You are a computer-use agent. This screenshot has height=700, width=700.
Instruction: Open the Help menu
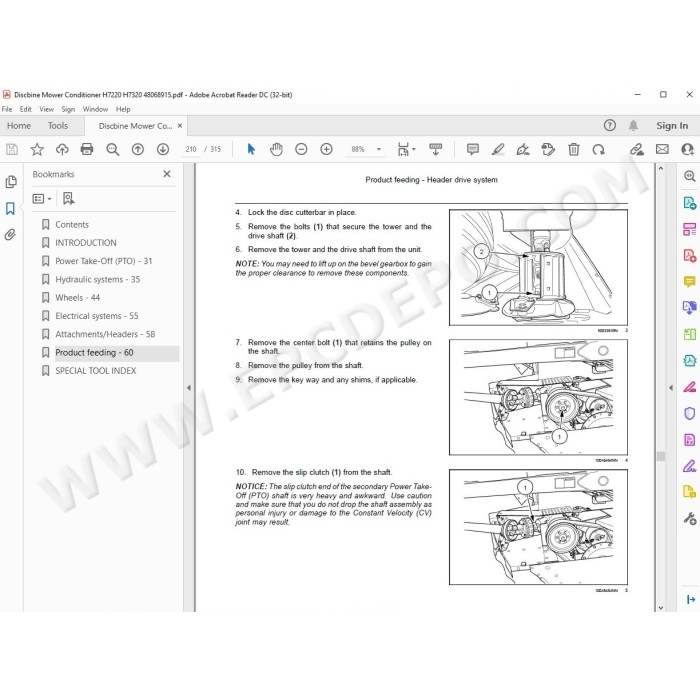point(123,109)
